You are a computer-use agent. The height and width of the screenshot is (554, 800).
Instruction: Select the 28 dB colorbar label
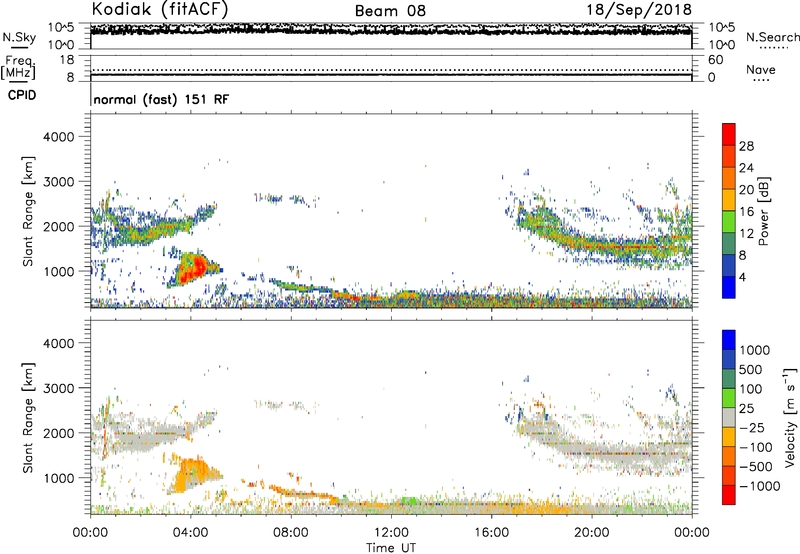point(746,146)
